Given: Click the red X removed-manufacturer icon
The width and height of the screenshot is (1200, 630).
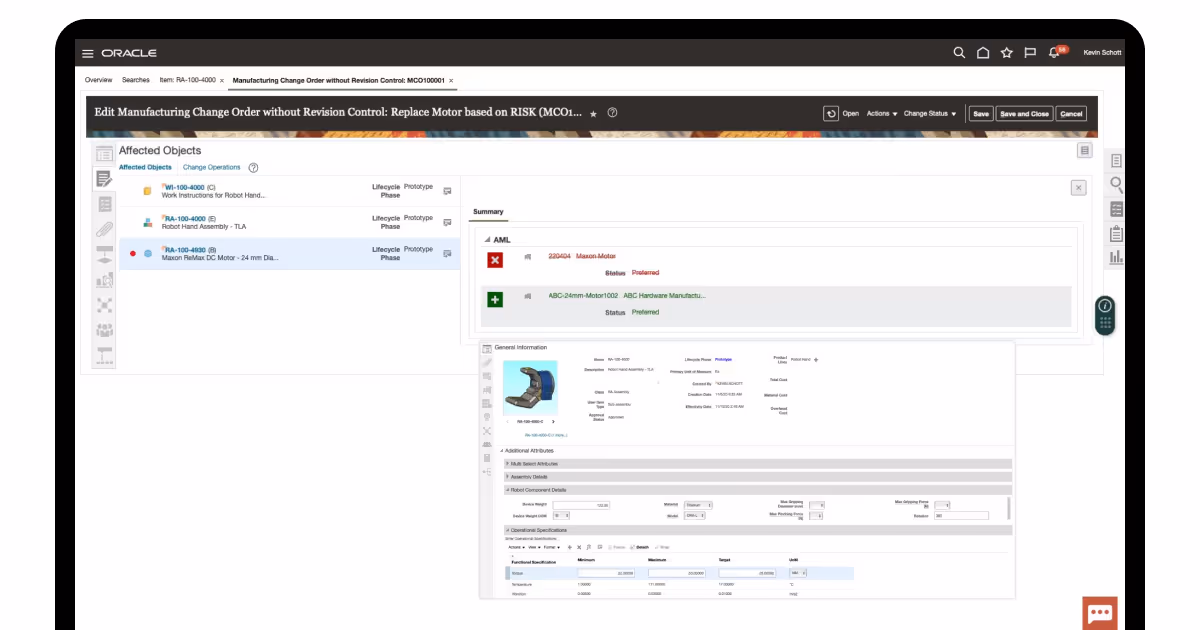Looking at the screenshot, I should [x=495, y=260].
